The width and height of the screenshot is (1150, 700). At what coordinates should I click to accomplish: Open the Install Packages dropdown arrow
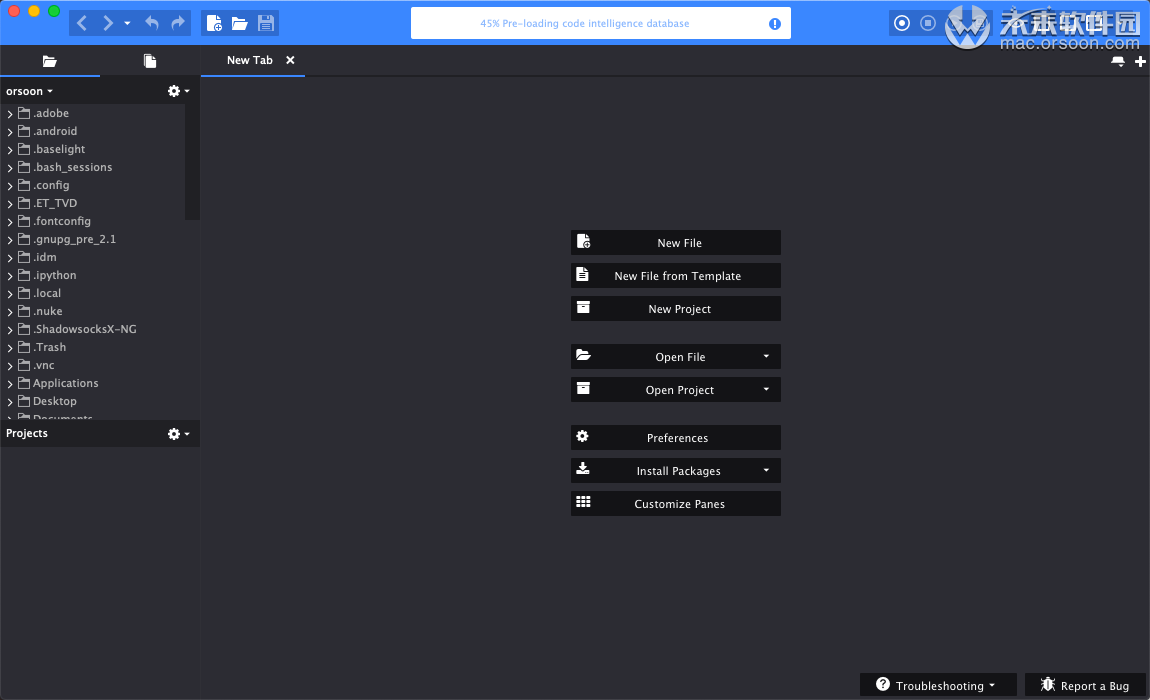pyautogui.click(x=766, y=470)
